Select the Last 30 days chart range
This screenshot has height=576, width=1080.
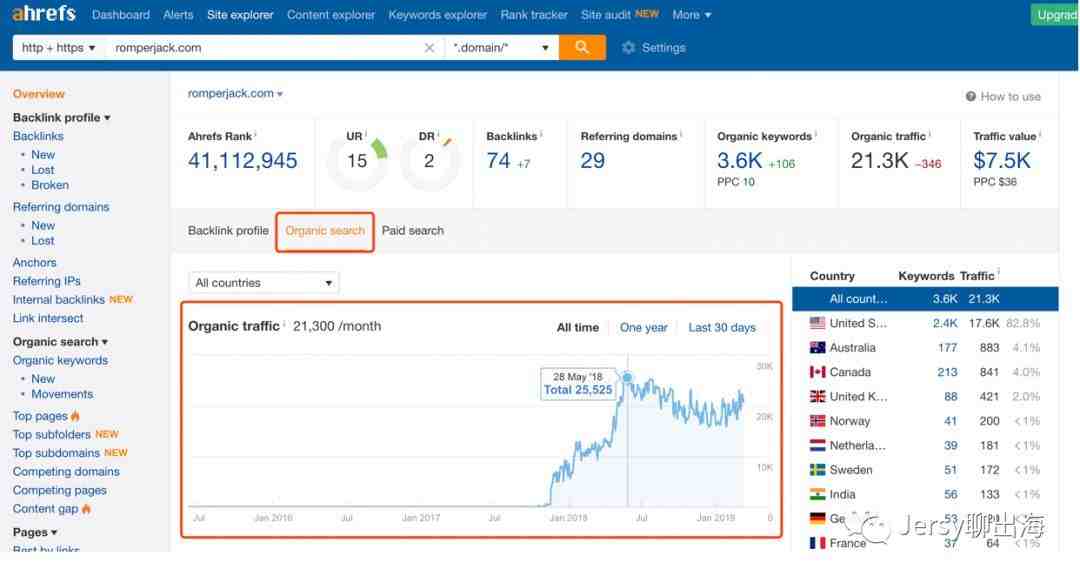pos(722,327)
